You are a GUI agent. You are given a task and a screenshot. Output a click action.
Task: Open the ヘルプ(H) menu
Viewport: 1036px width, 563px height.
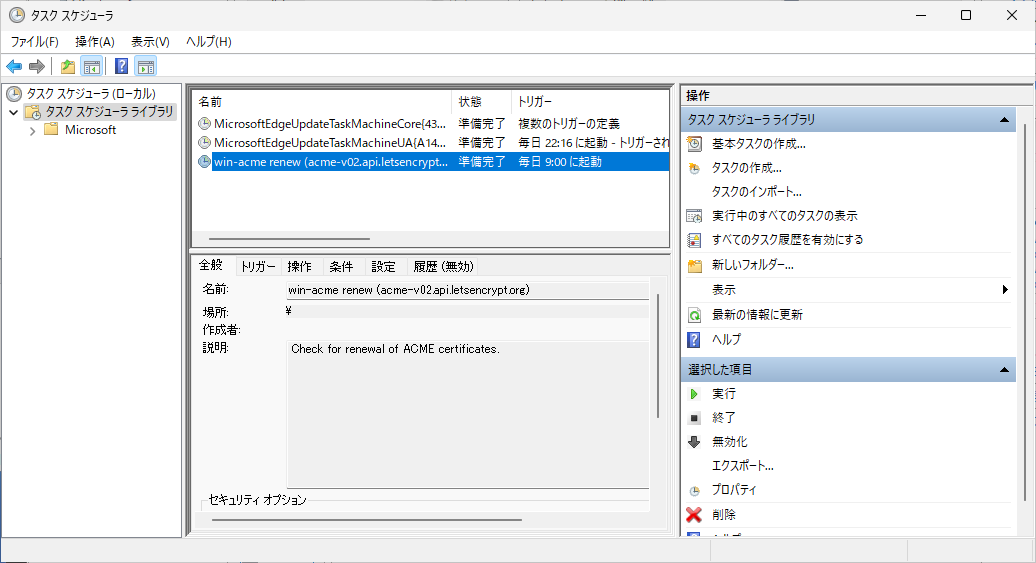click(209, 42)
